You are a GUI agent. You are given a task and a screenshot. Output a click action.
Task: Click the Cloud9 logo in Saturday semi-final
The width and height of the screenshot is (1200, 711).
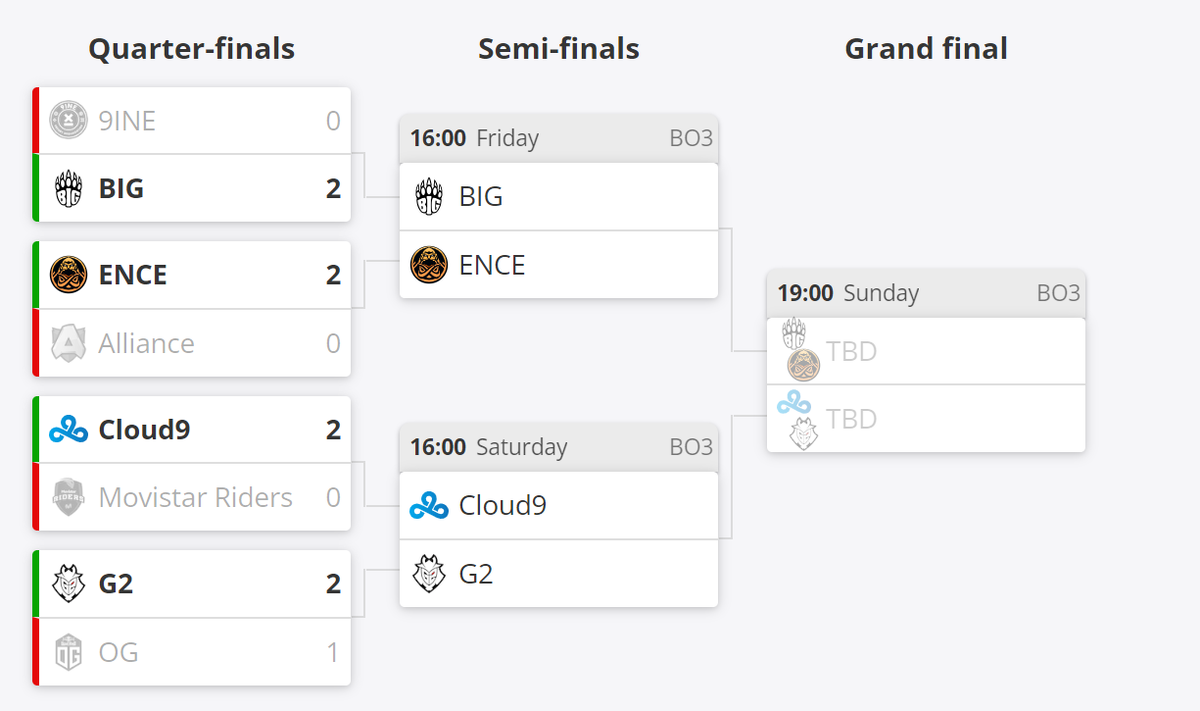tap(429, 506)
